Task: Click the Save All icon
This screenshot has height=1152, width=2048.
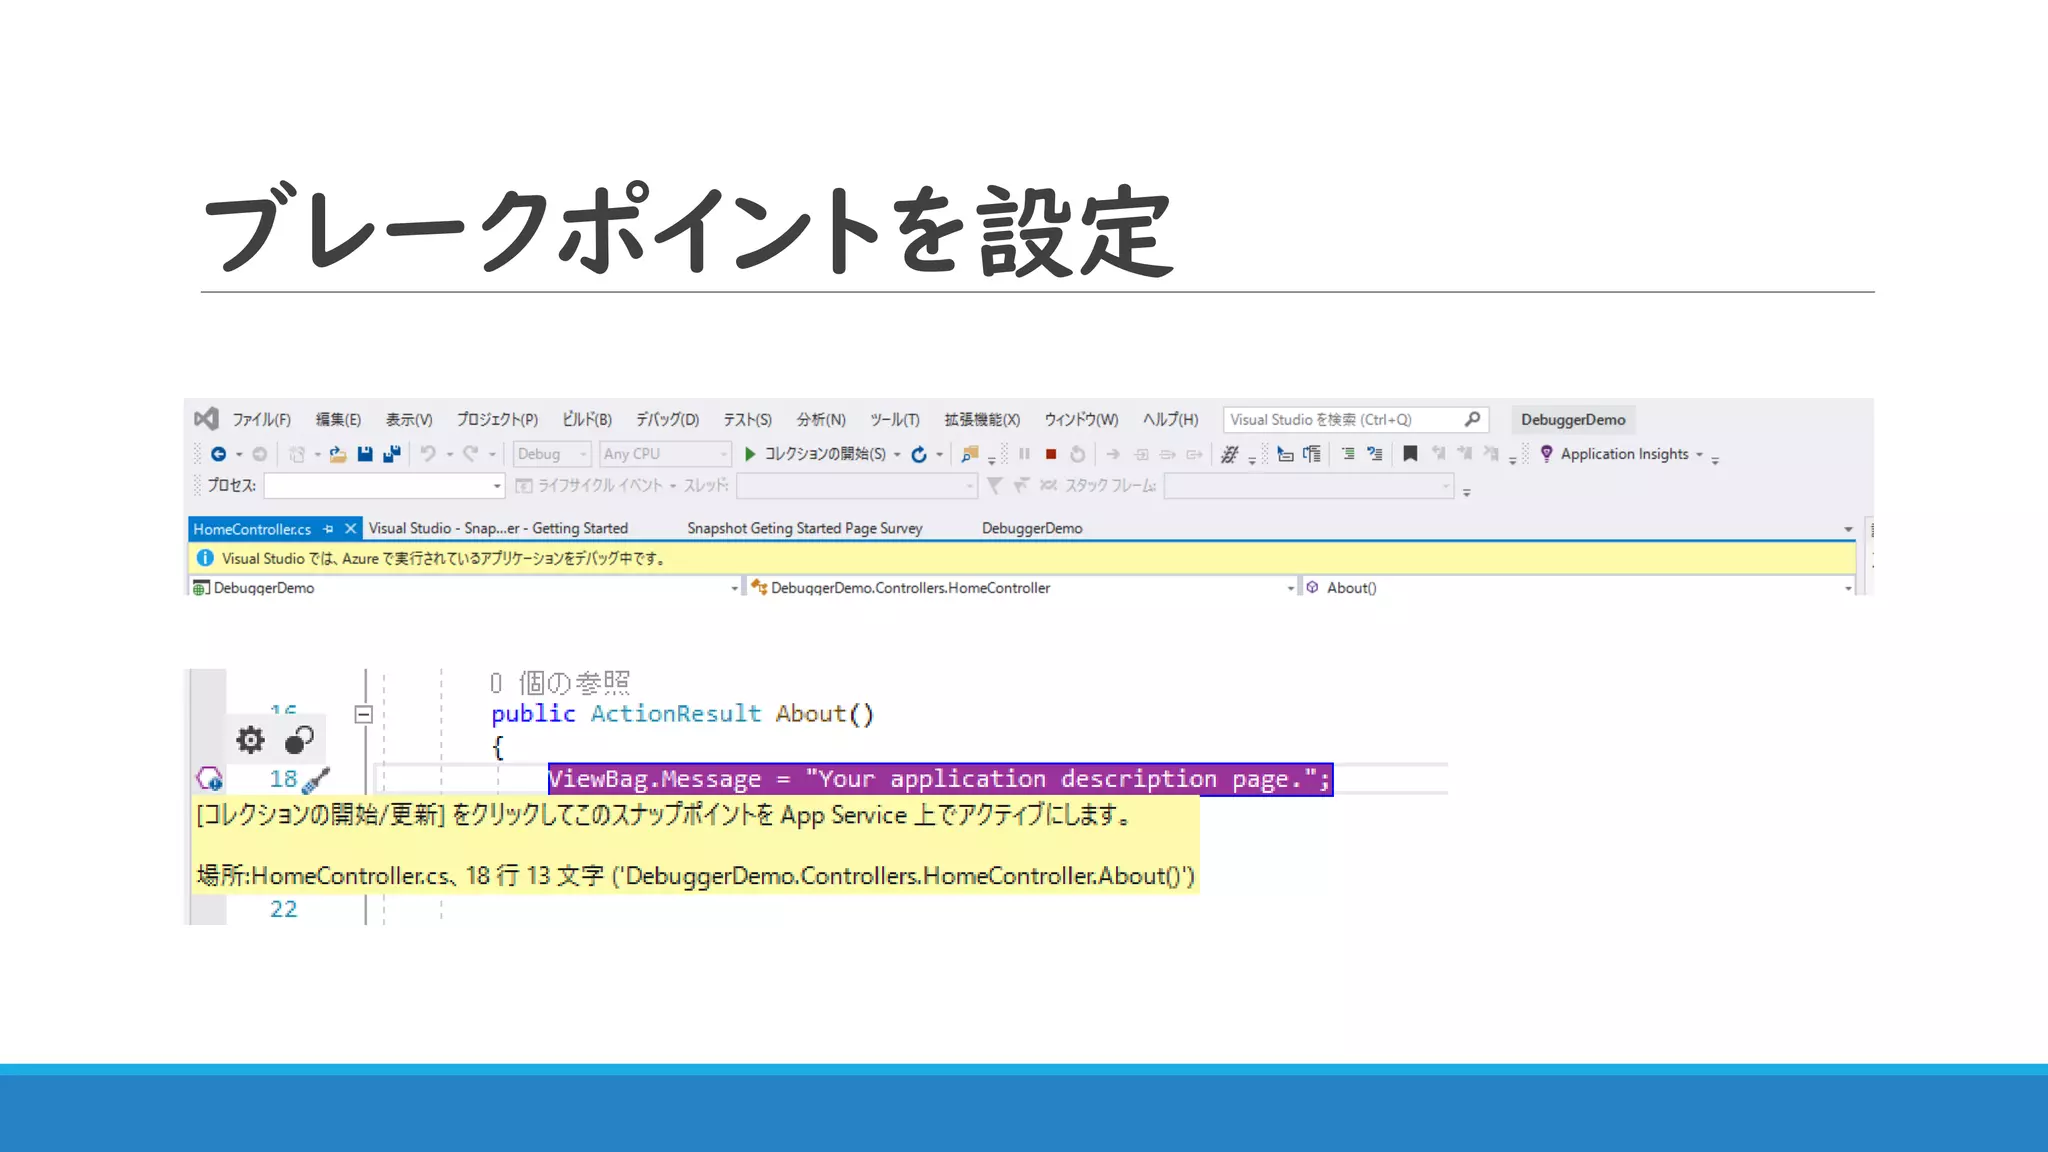Action: [x=392, y=454]
